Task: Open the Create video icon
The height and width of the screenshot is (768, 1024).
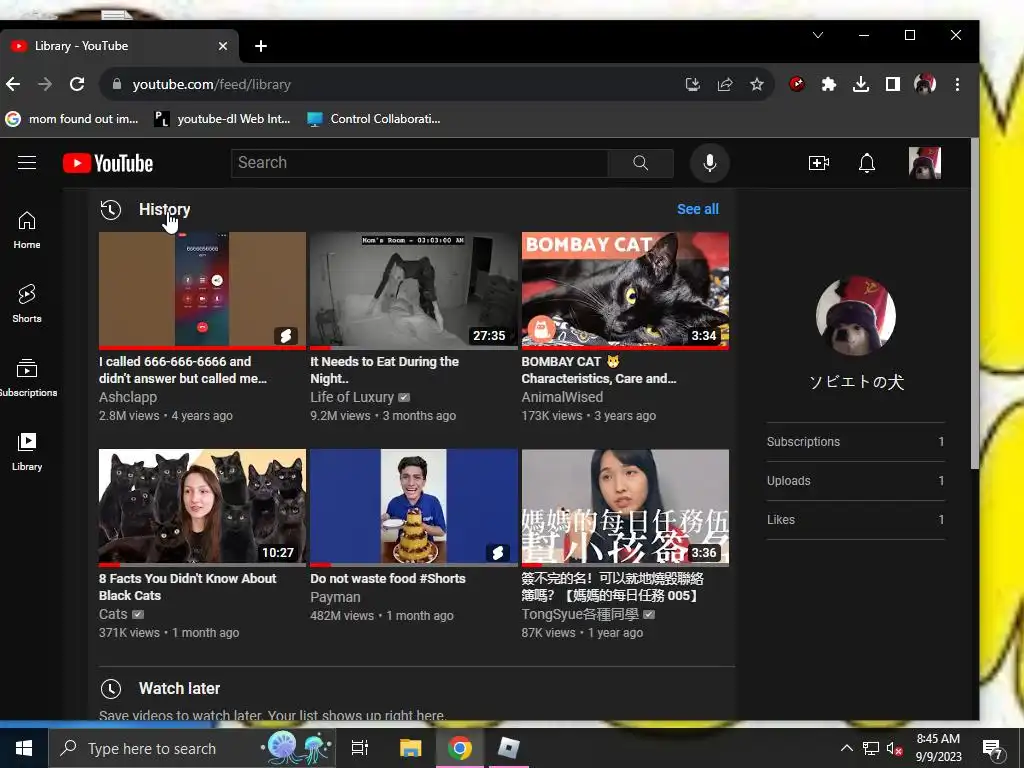Action: pyautogui.click(x=819, y=163)
